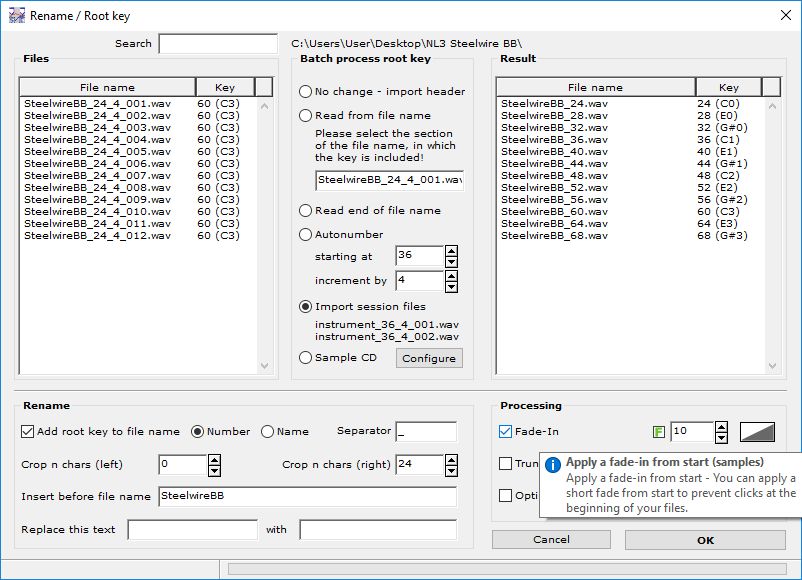The image size is (802, 580).
Task: Select the Name radio button
Action: click(x=267, y=432)
